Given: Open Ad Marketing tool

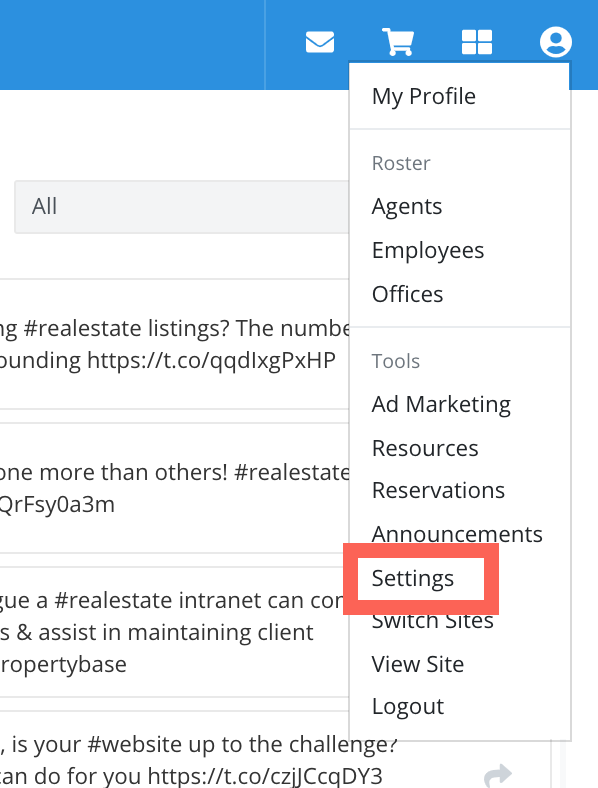Looking at the screenshot, I should pyautogui.click(x=441, y=405).
